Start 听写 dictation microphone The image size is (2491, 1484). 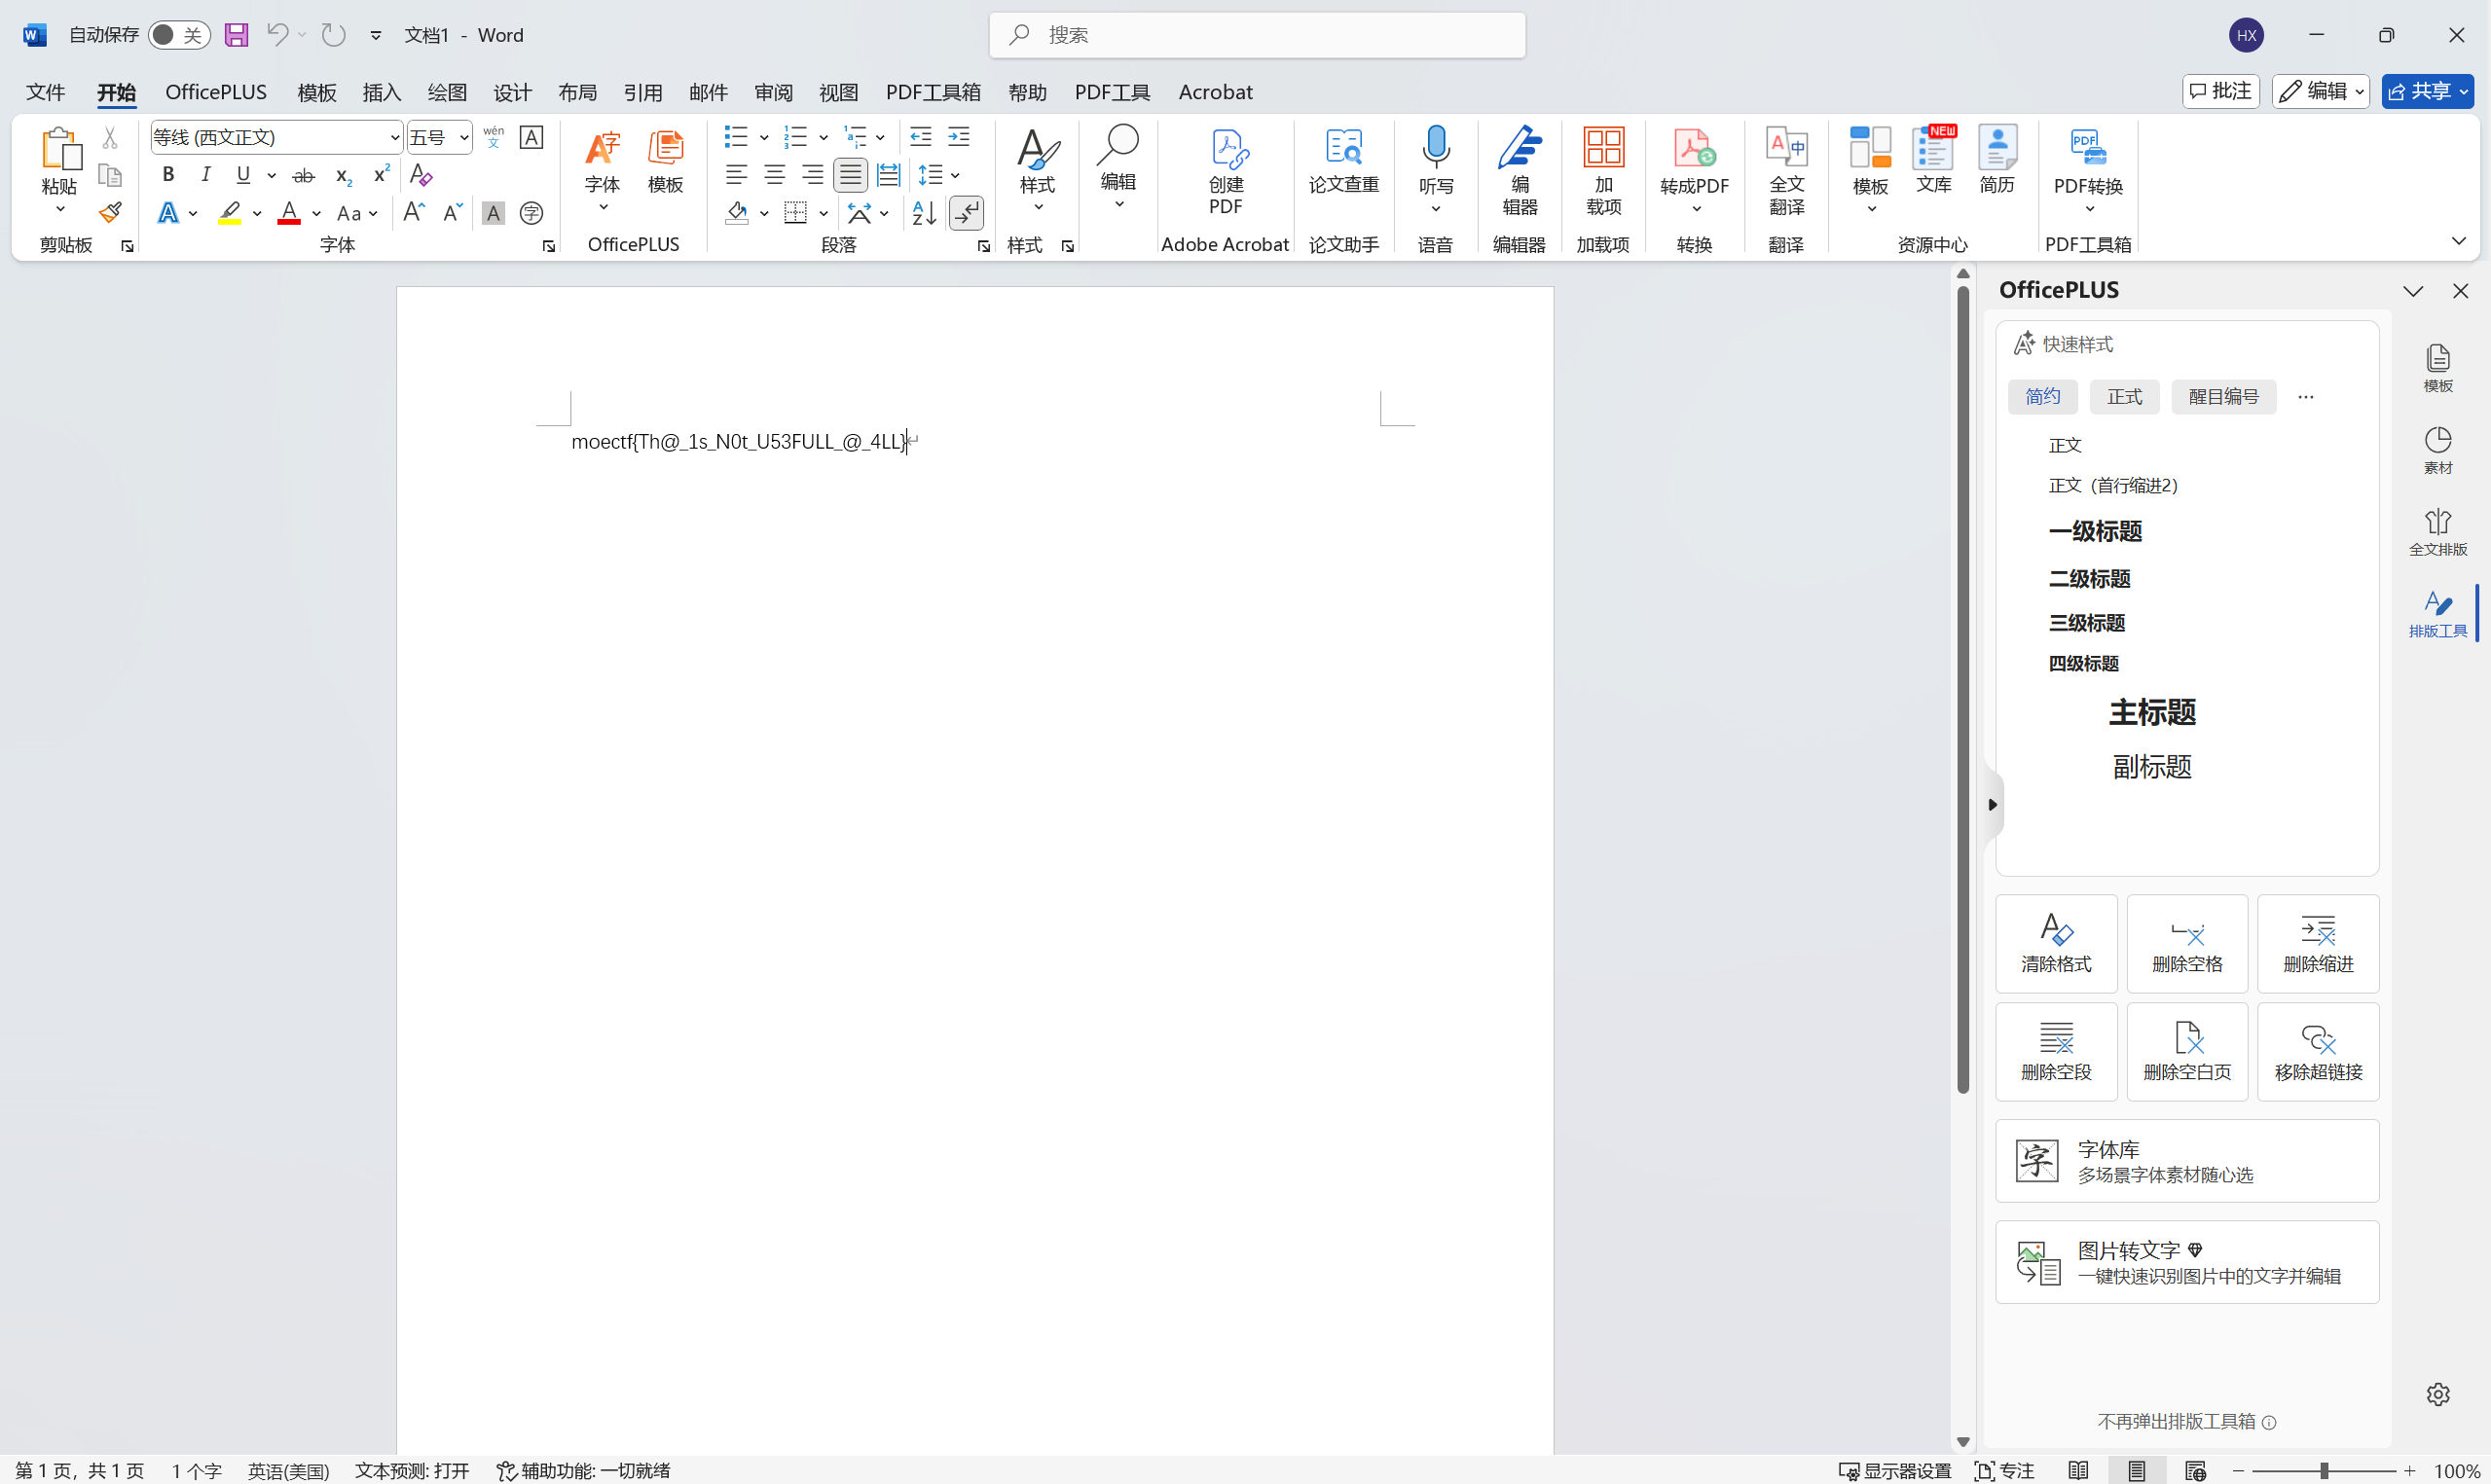(x=1435, y=170)
